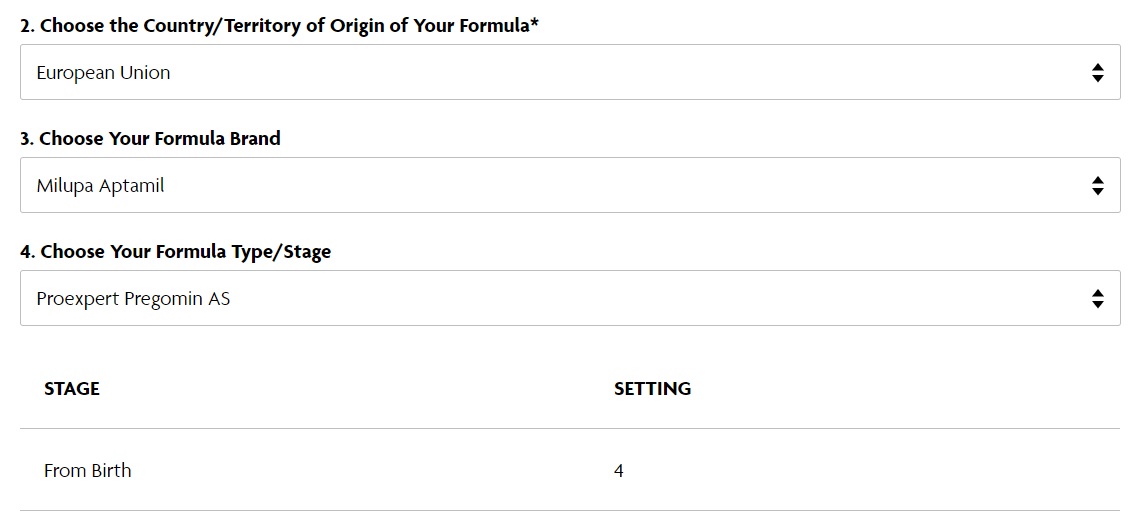Open the Formula Type/Stage dropdown
This screenshot has width=1138, height=525.
click(570, 298)
